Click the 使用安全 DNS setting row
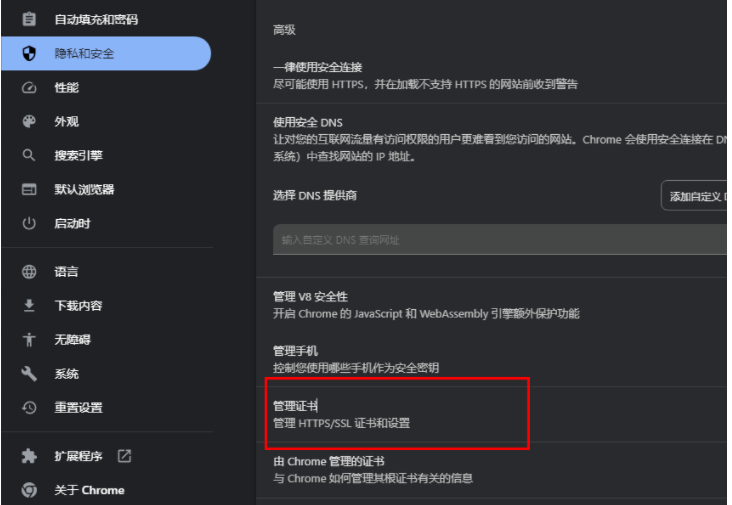 [x=492, y=139]
